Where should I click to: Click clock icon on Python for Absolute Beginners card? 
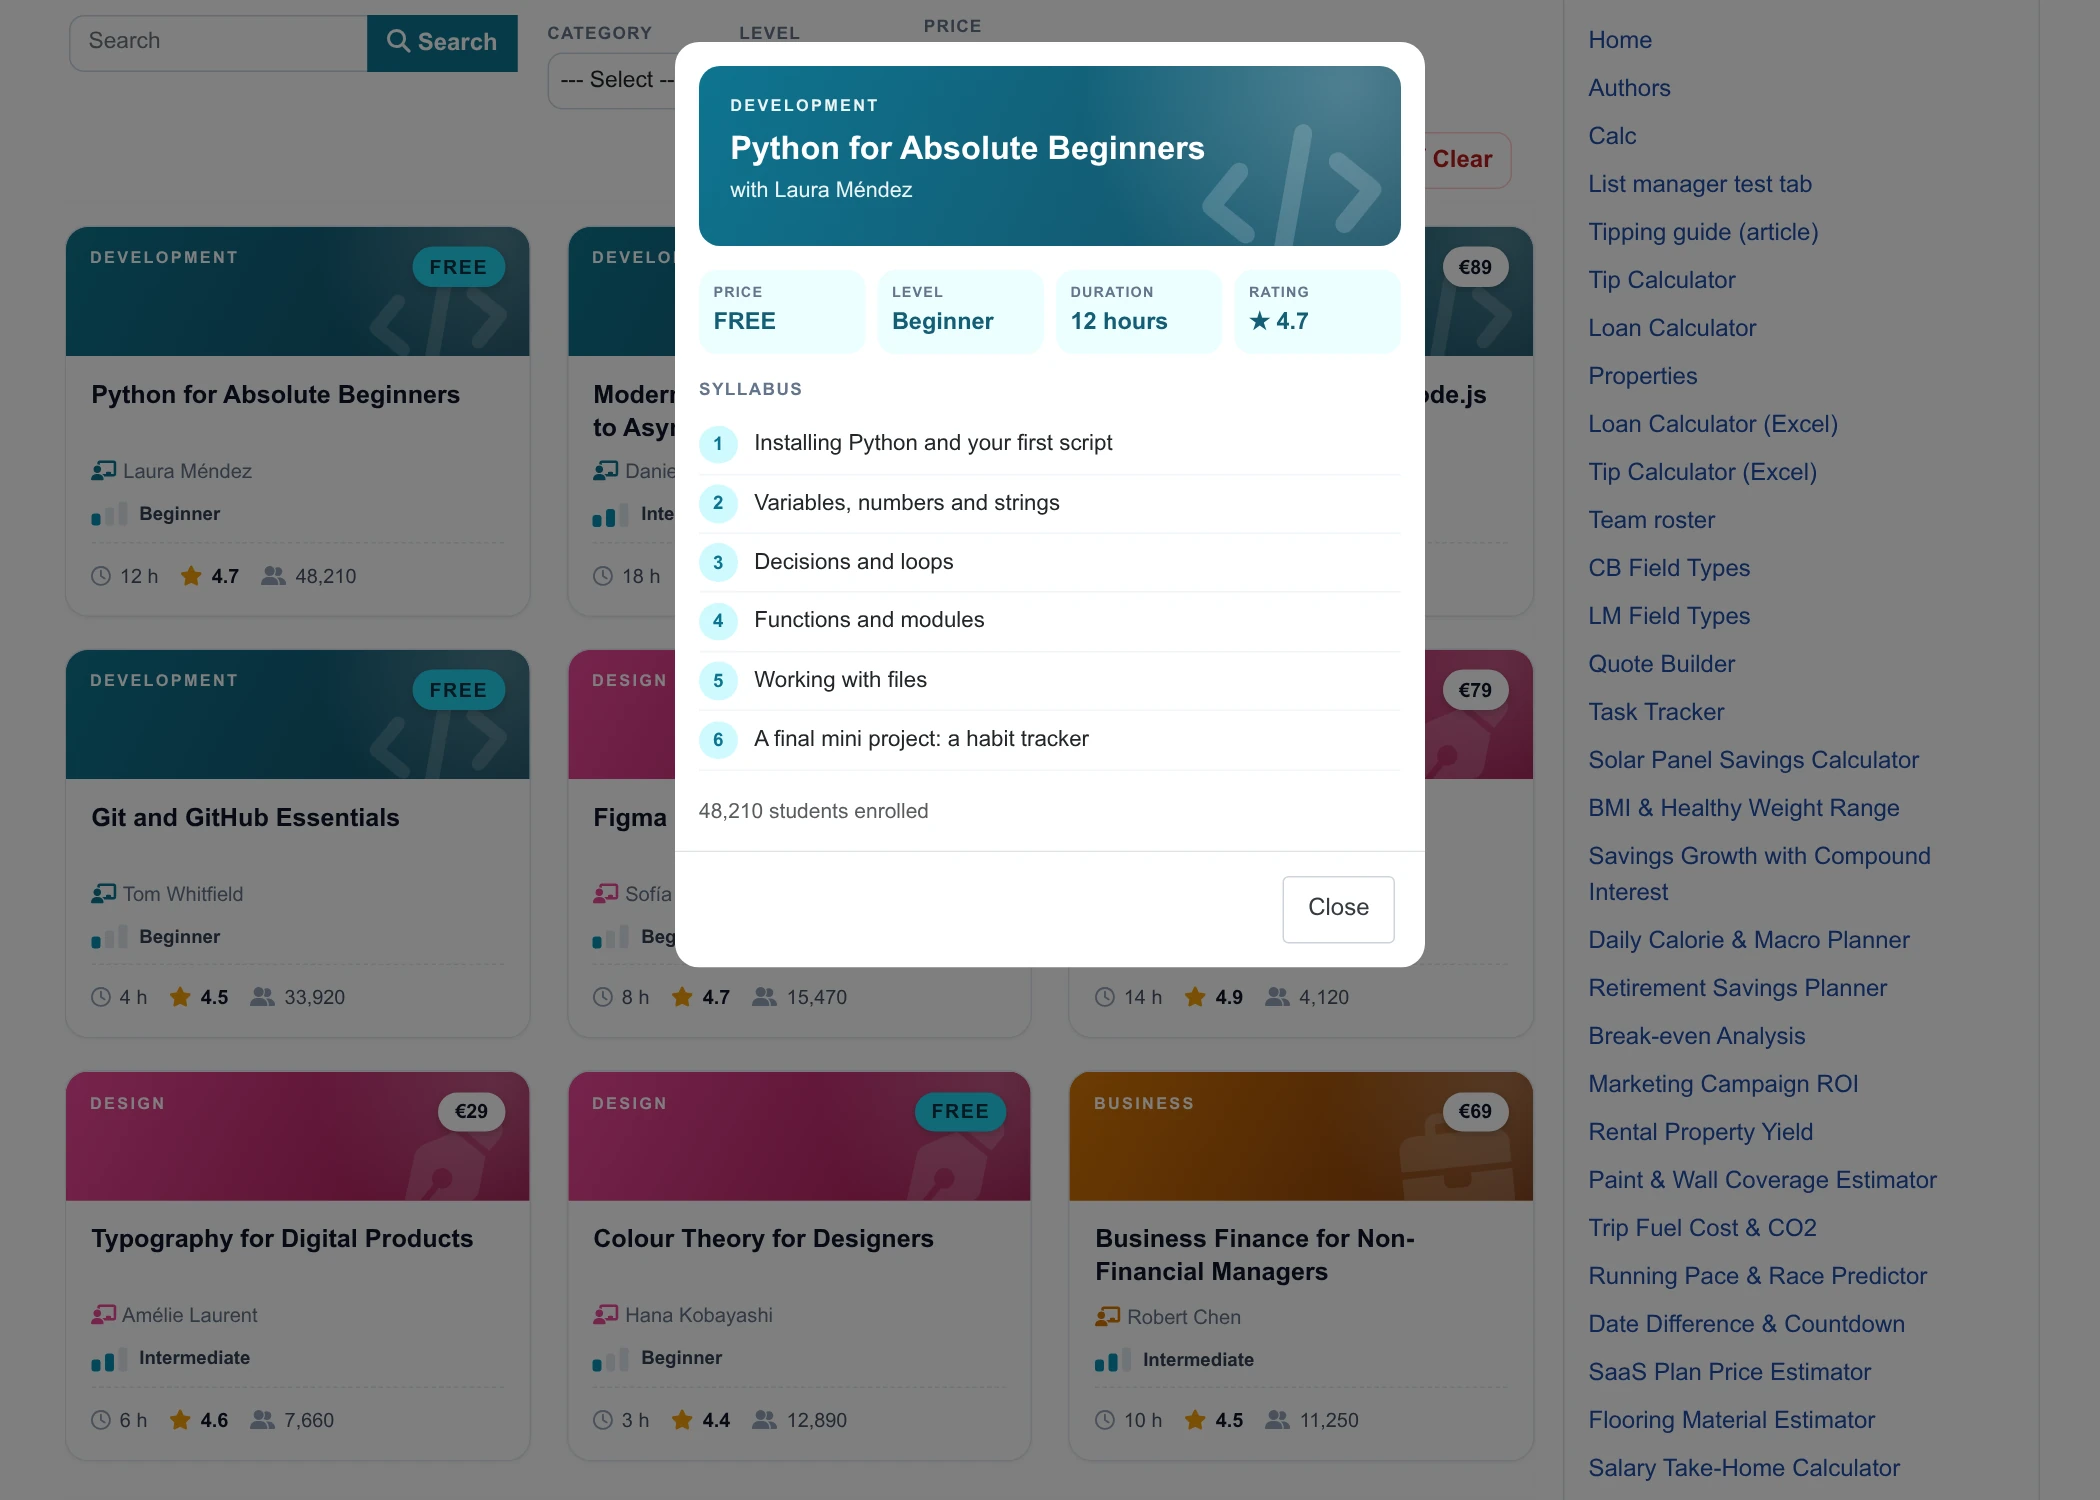(x=101, y=576)
